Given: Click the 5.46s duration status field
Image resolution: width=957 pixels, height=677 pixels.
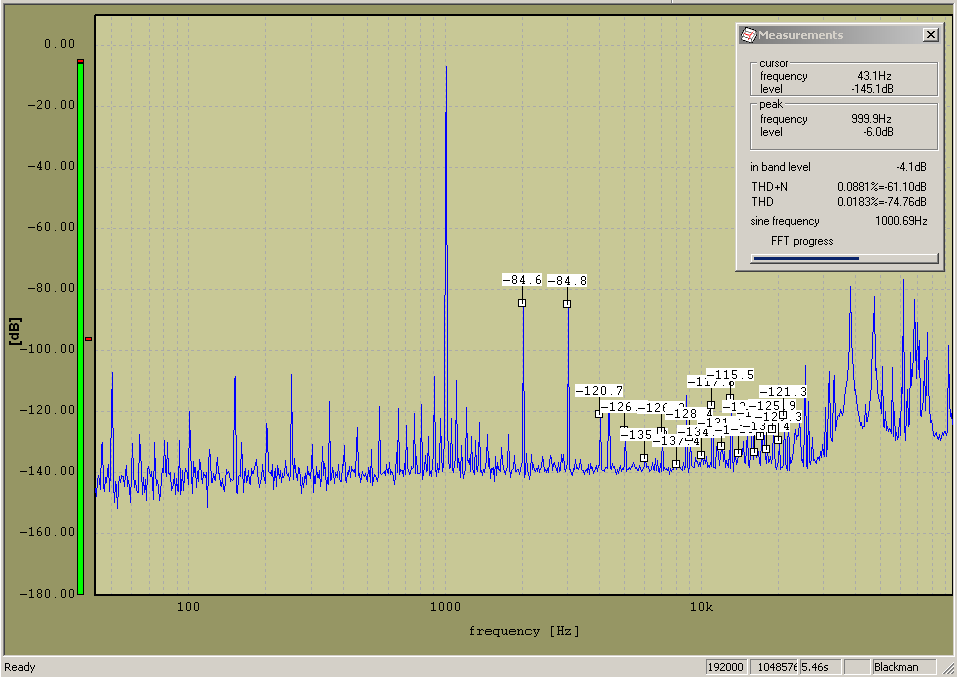Looking at the screenshot, I should tap(820, 667).
